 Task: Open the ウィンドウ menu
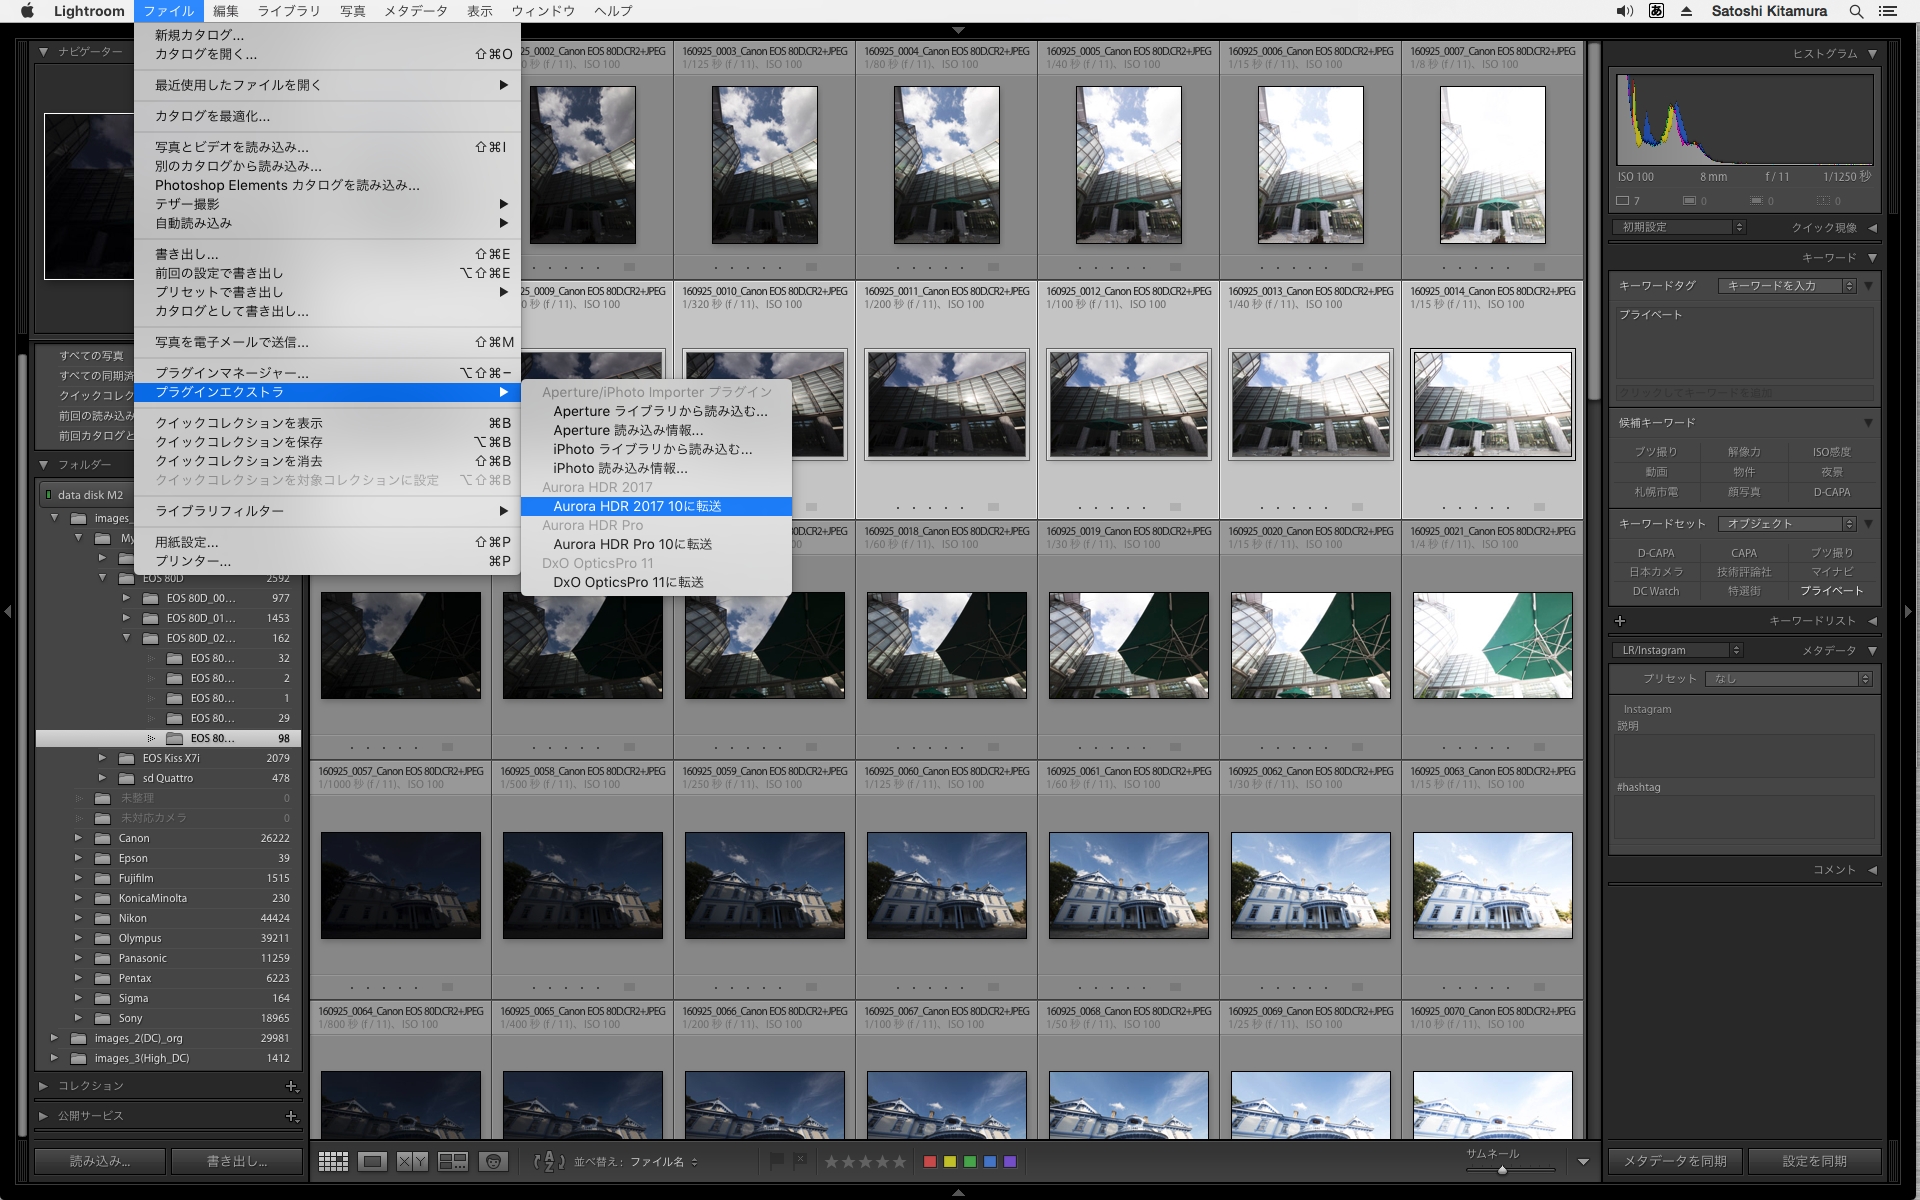541,11
